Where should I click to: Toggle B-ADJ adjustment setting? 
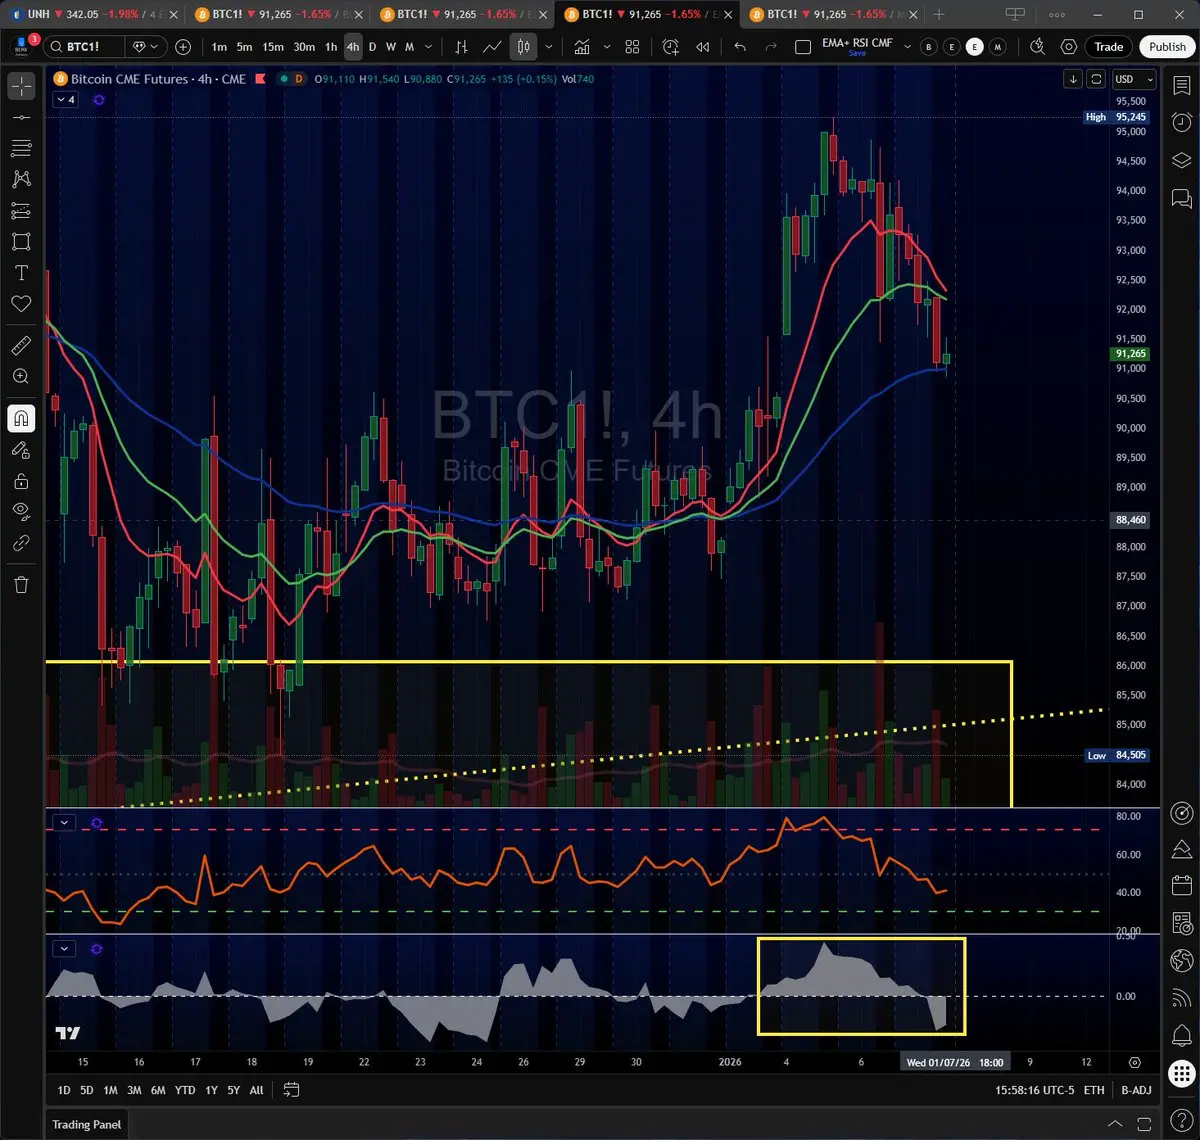tap(1136, 1090)
